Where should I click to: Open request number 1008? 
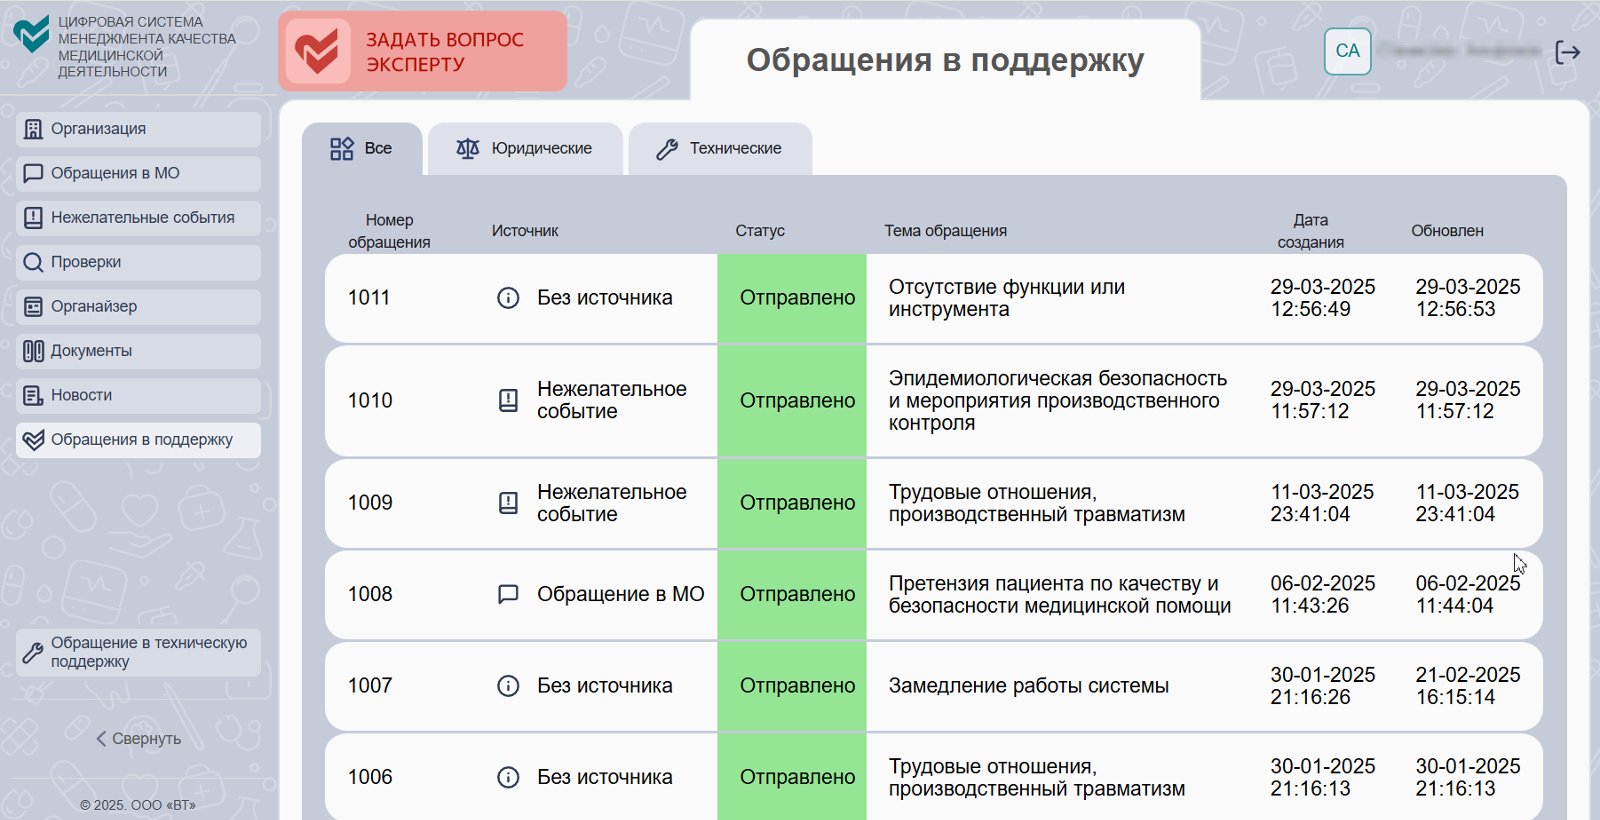370,594
